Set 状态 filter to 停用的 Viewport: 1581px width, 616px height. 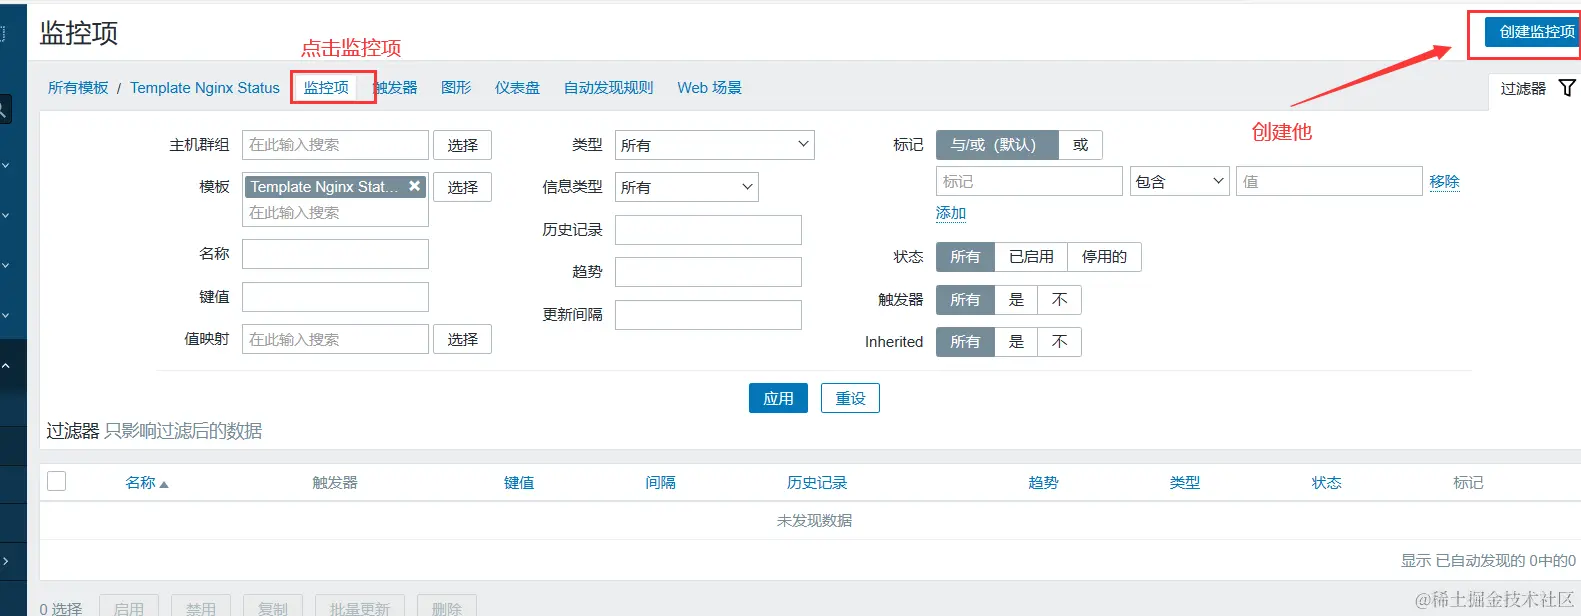point(1104,257)
